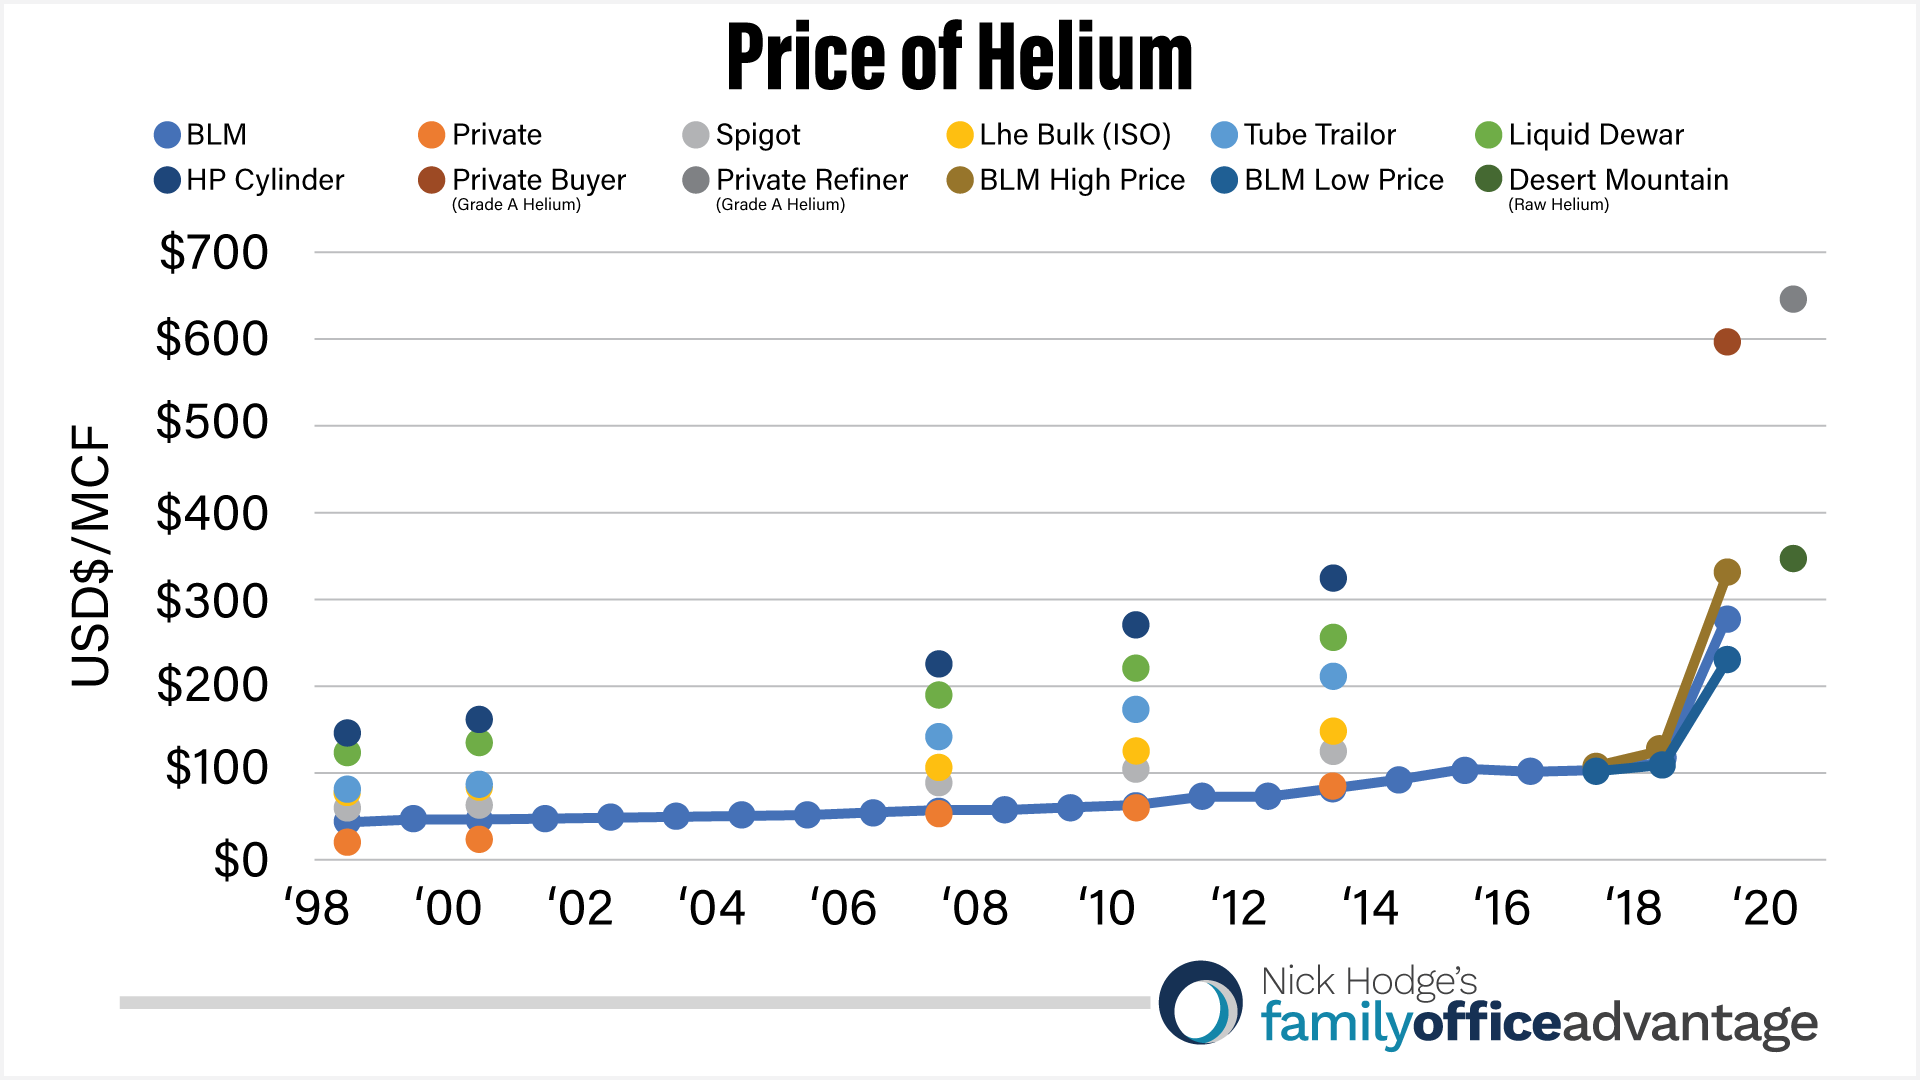Click the brown data point near $600
Image resolution: width=1920 pixels, height=1080 pixels.
pyautogui.click(x=1727, y=342)
